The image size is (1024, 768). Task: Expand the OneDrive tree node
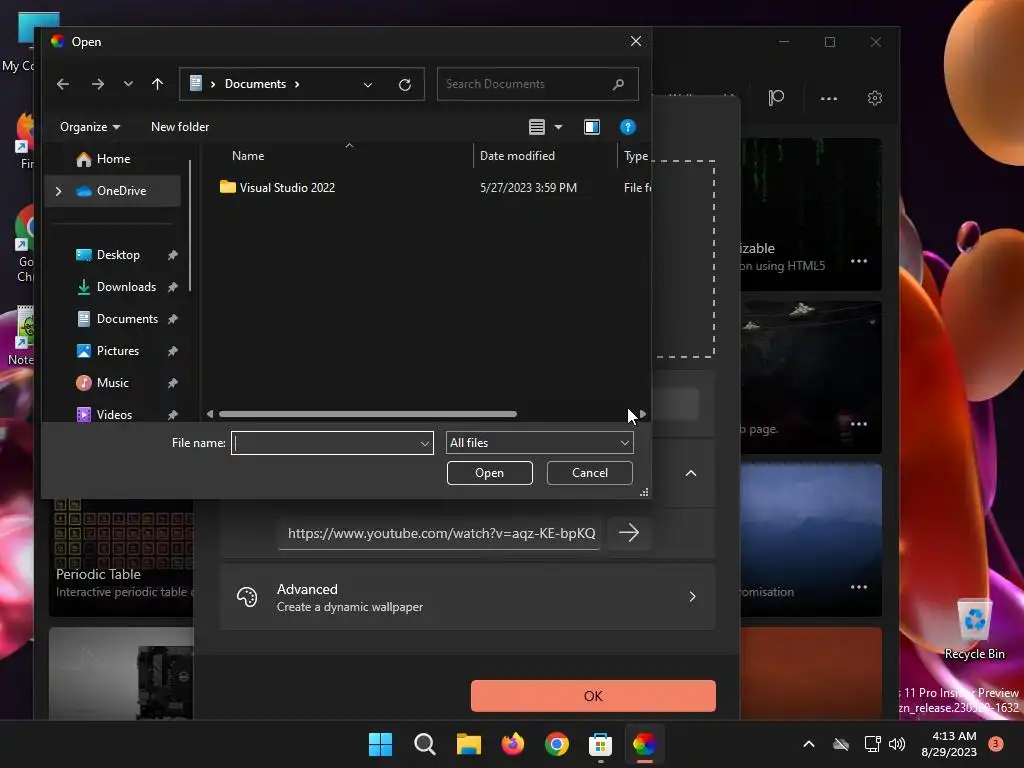pyautogui.click(x=59, y=191)
